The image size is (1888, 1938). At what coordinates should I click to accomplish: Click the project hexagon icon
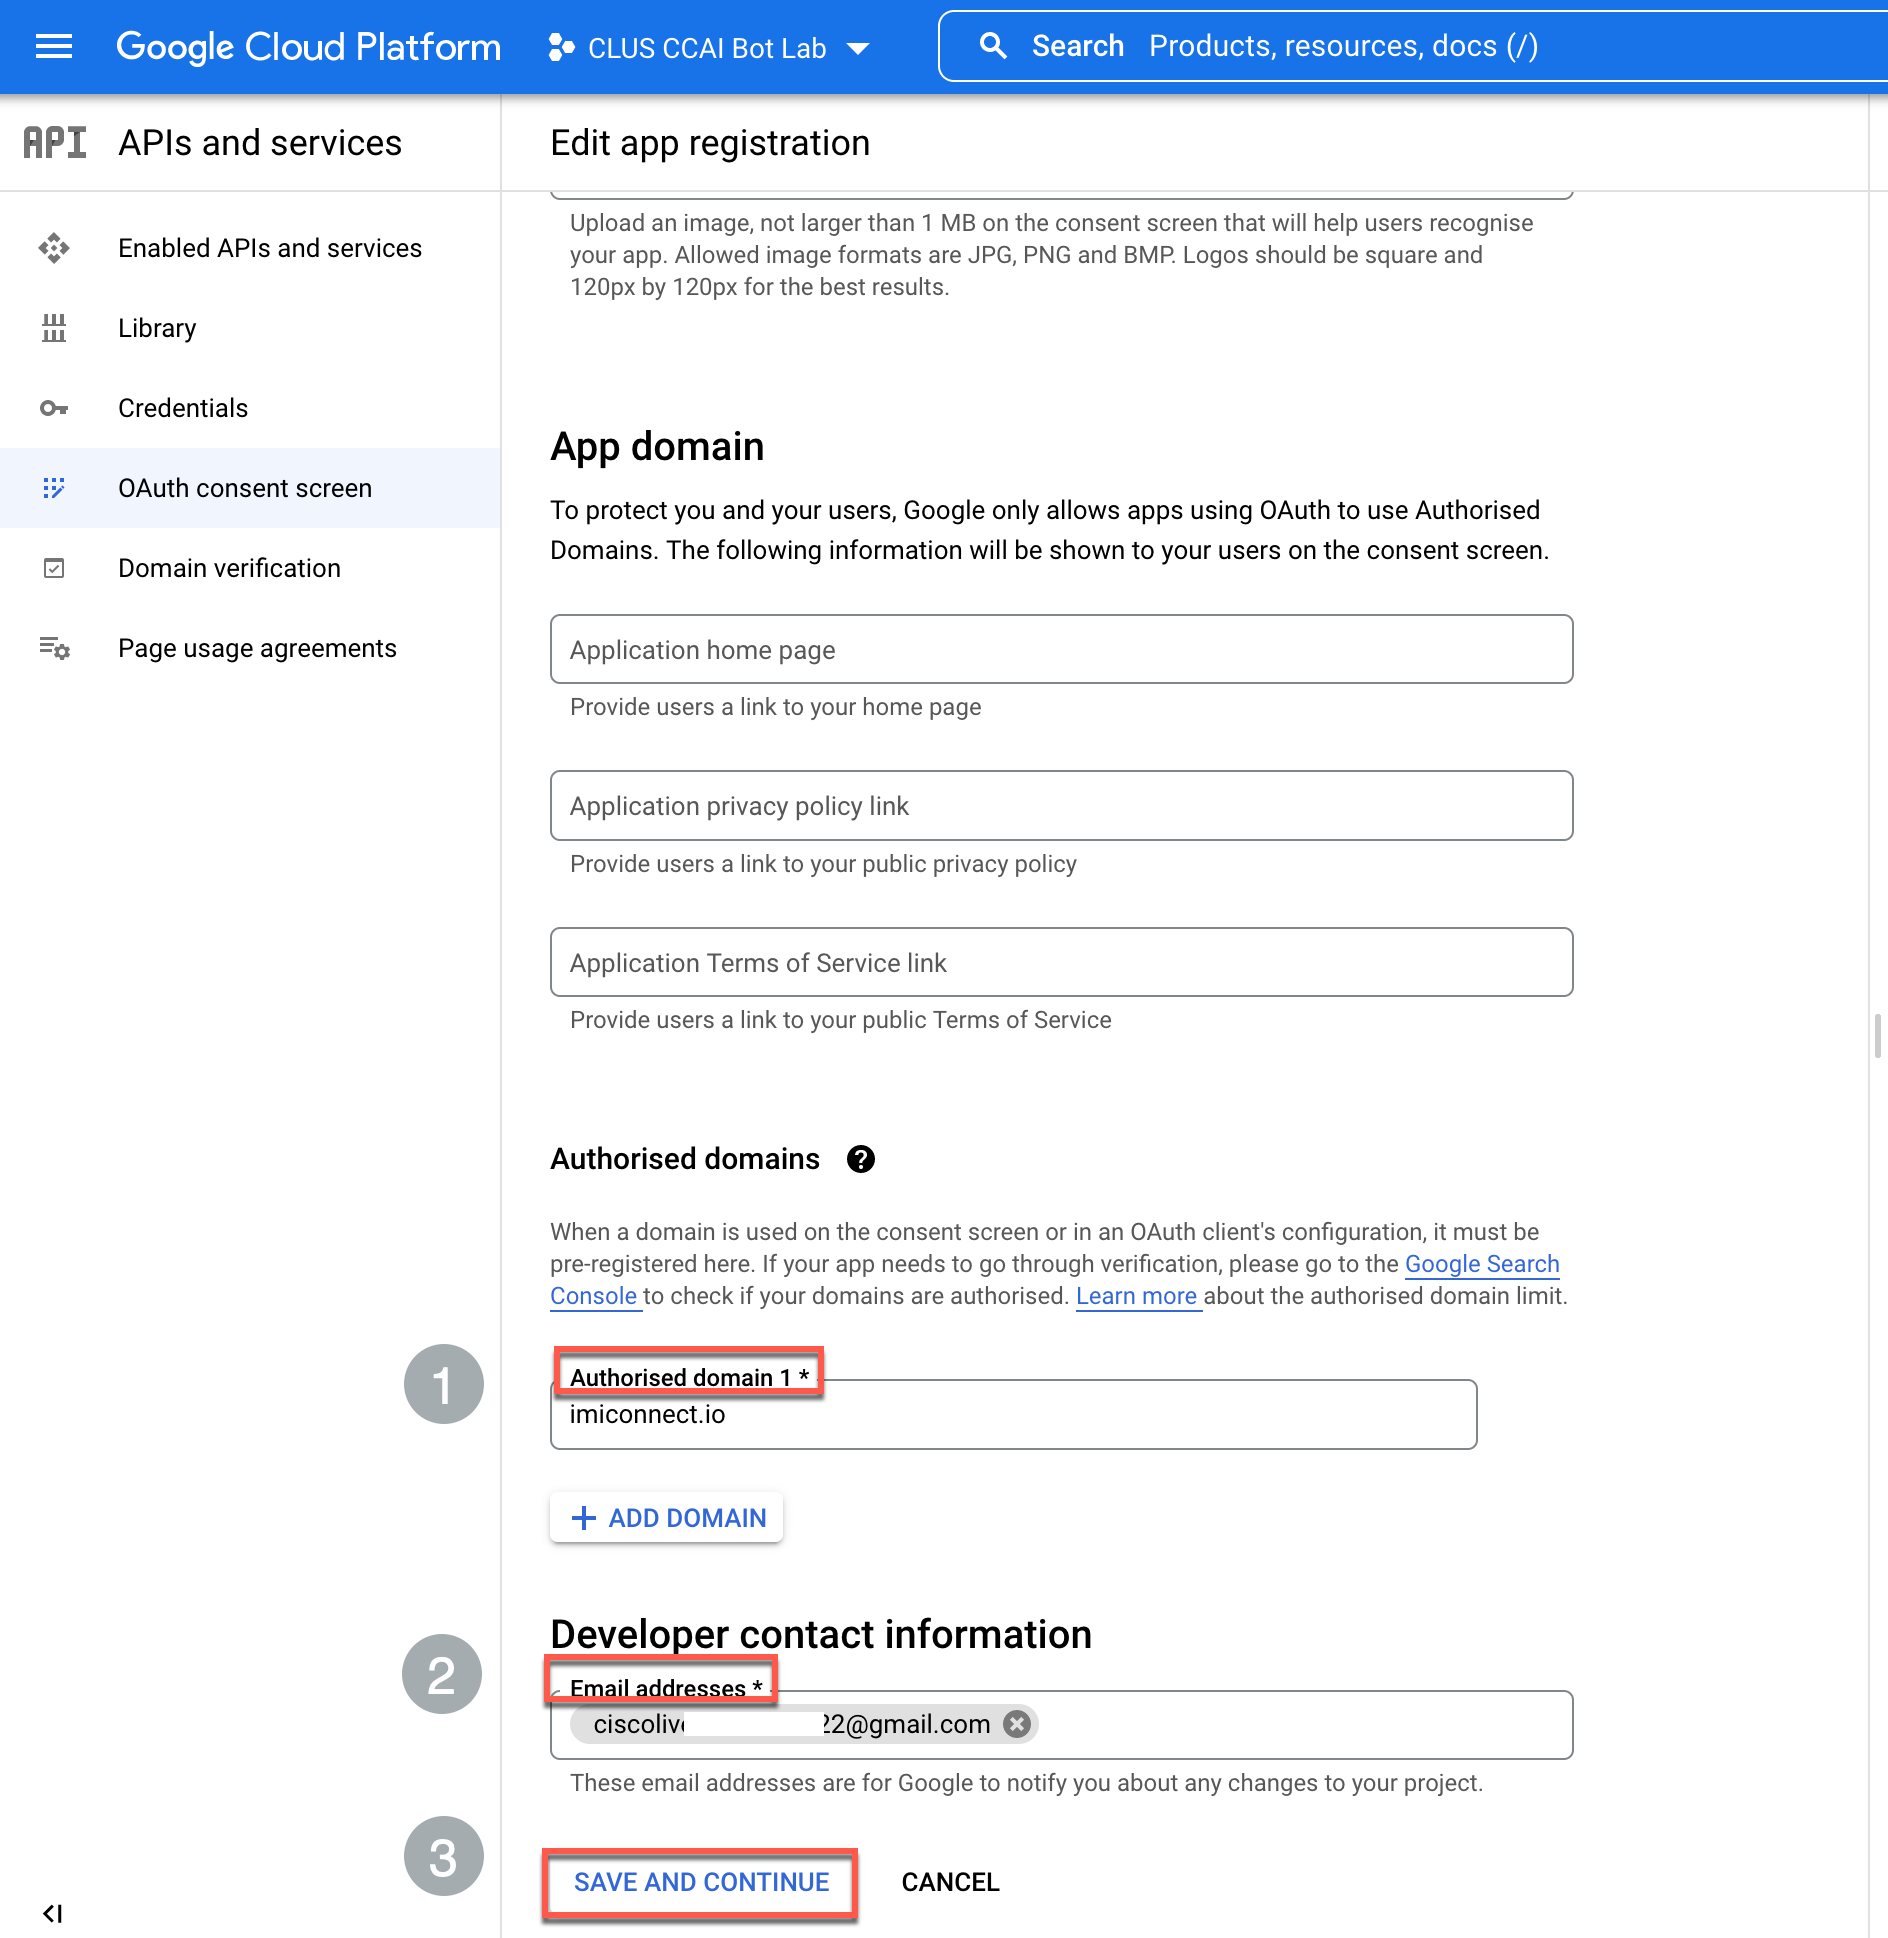[561, 47]
